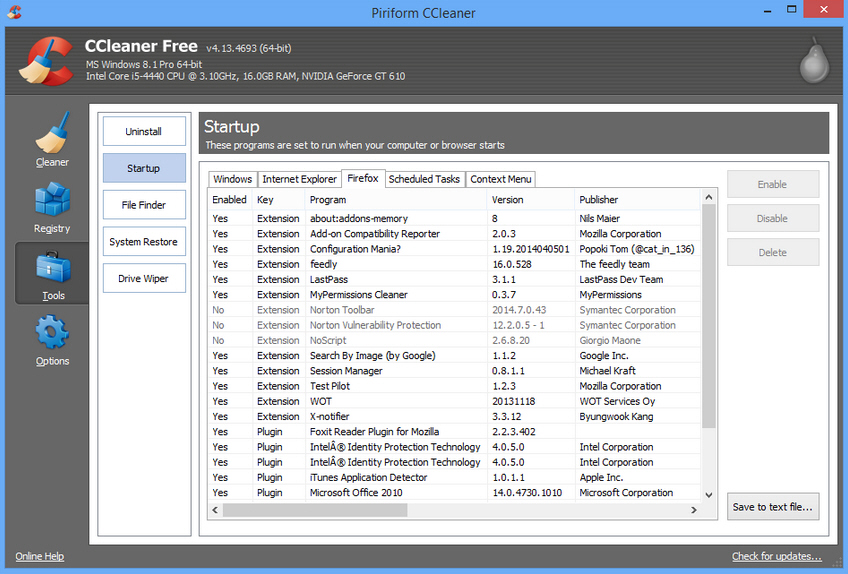Select the WOT extension row
Screen dimensions: 848x574
pos(454,401)
